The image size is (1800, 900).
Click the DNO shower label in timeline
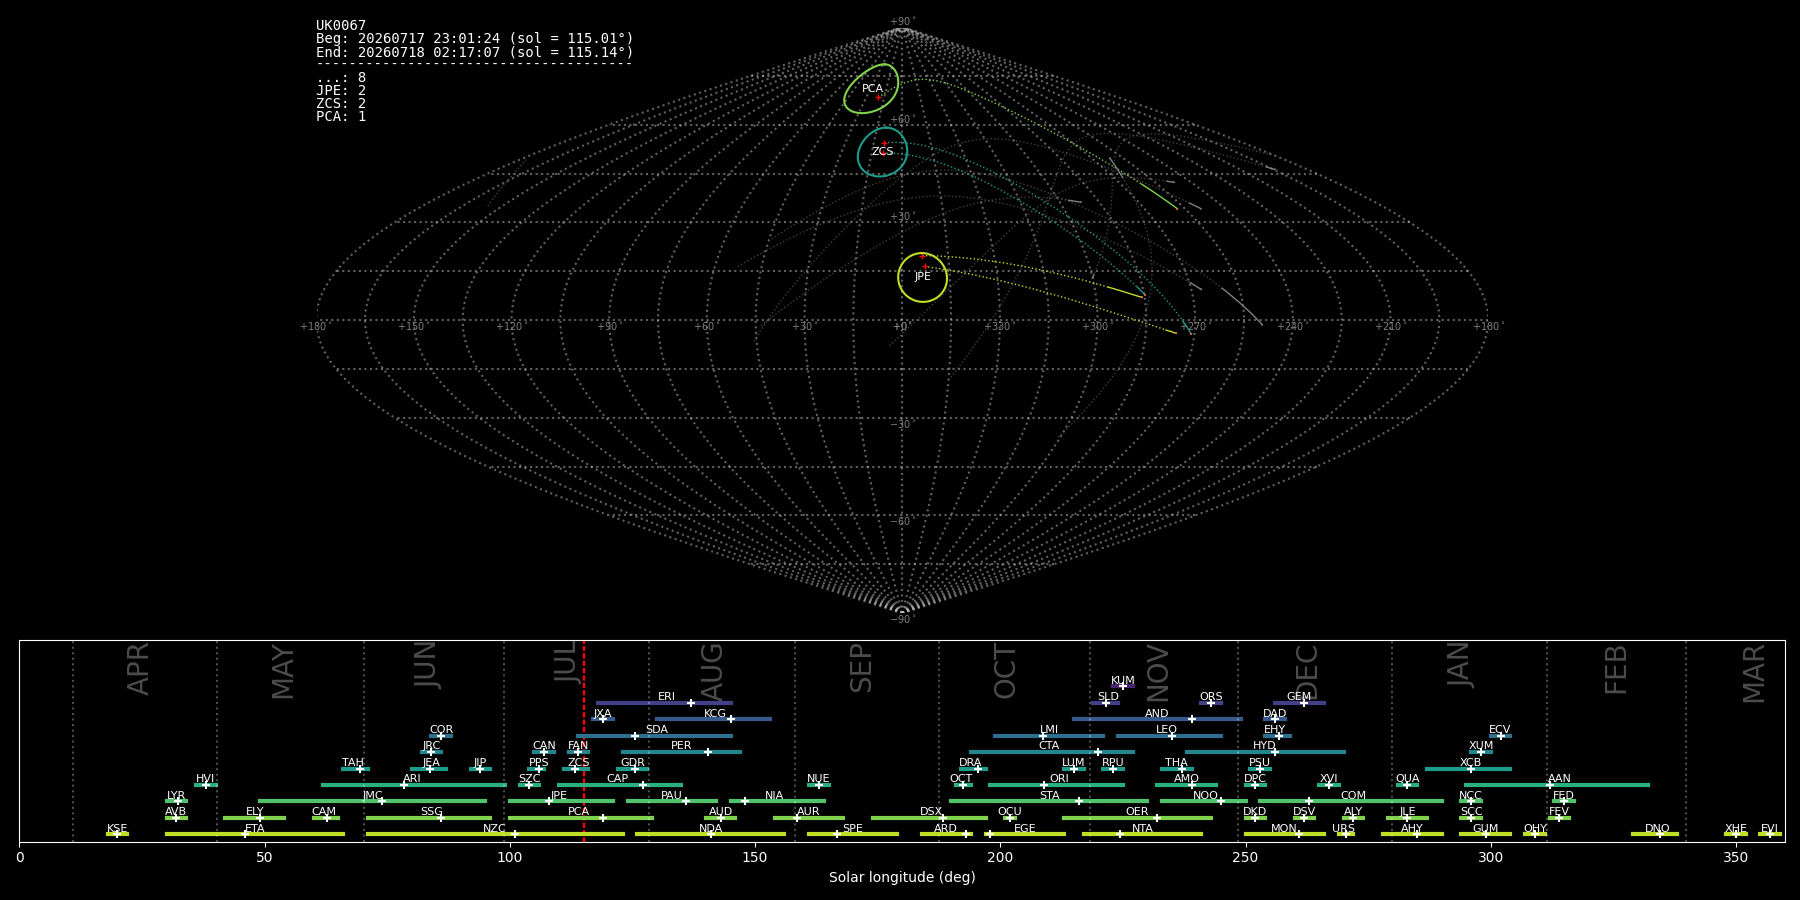[1657, 829]
